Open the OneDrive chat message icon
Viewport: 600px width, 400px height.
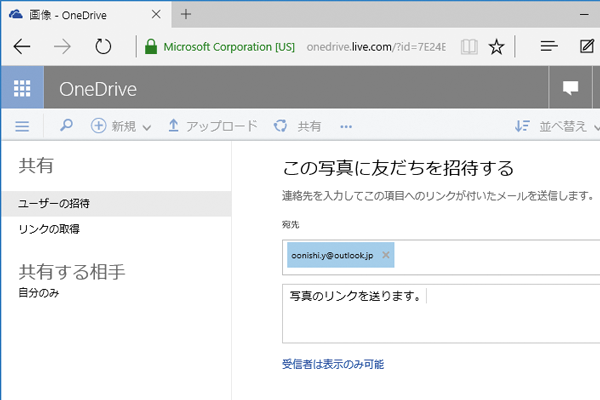[x=570, y=88]
